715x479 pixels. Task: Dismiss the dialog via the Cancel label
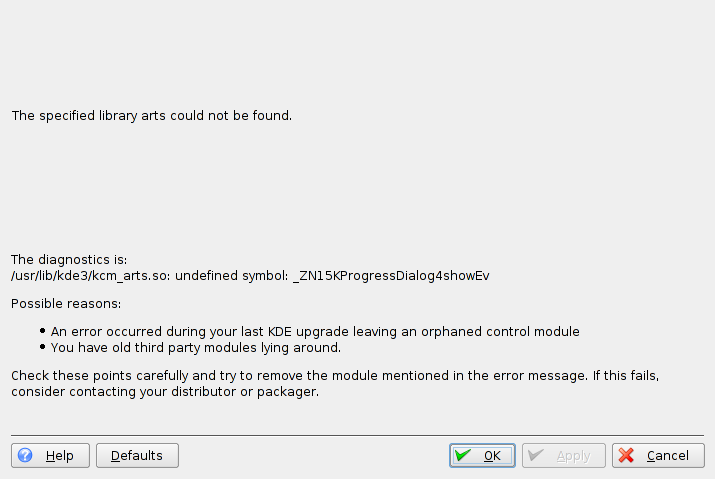coord(667,456)
